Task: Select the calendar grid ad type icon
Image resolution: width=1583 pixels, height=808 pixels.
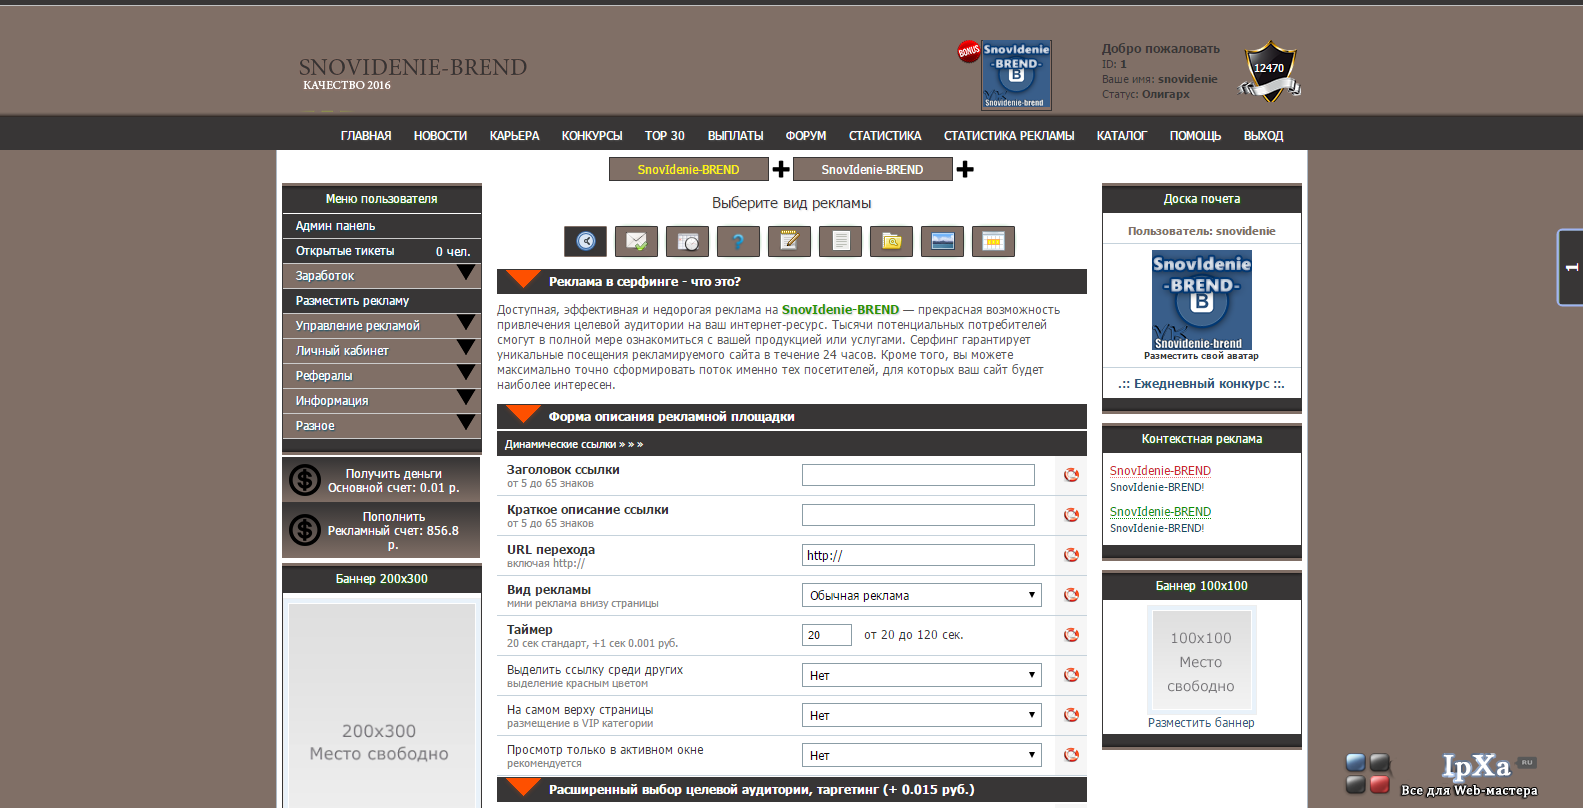Action: (x=993, y=241)
